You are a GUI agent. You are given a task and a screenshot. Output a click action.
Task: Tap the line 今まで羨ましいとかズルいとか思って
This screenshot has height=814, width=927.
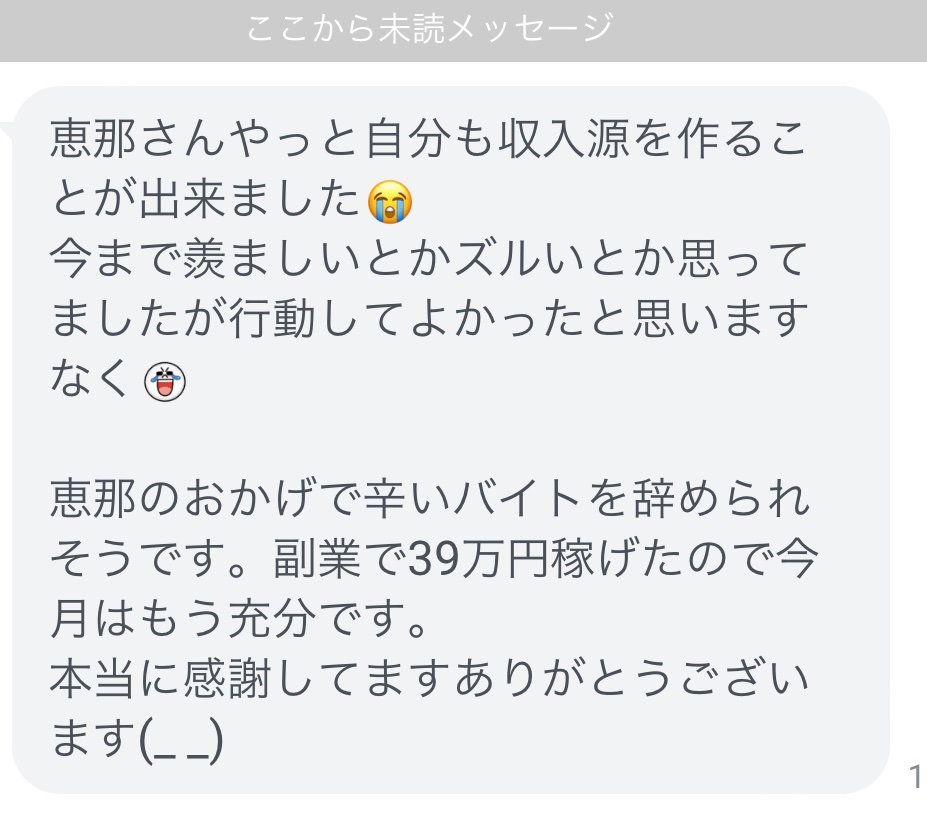(x=429, y=260)
